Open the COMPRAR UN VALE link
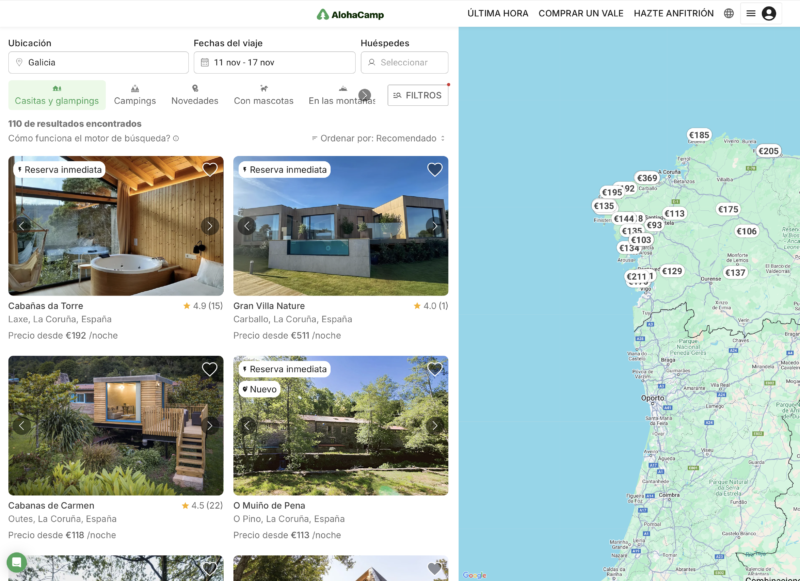This screenshot has width=800, height=581. (581, 14)
